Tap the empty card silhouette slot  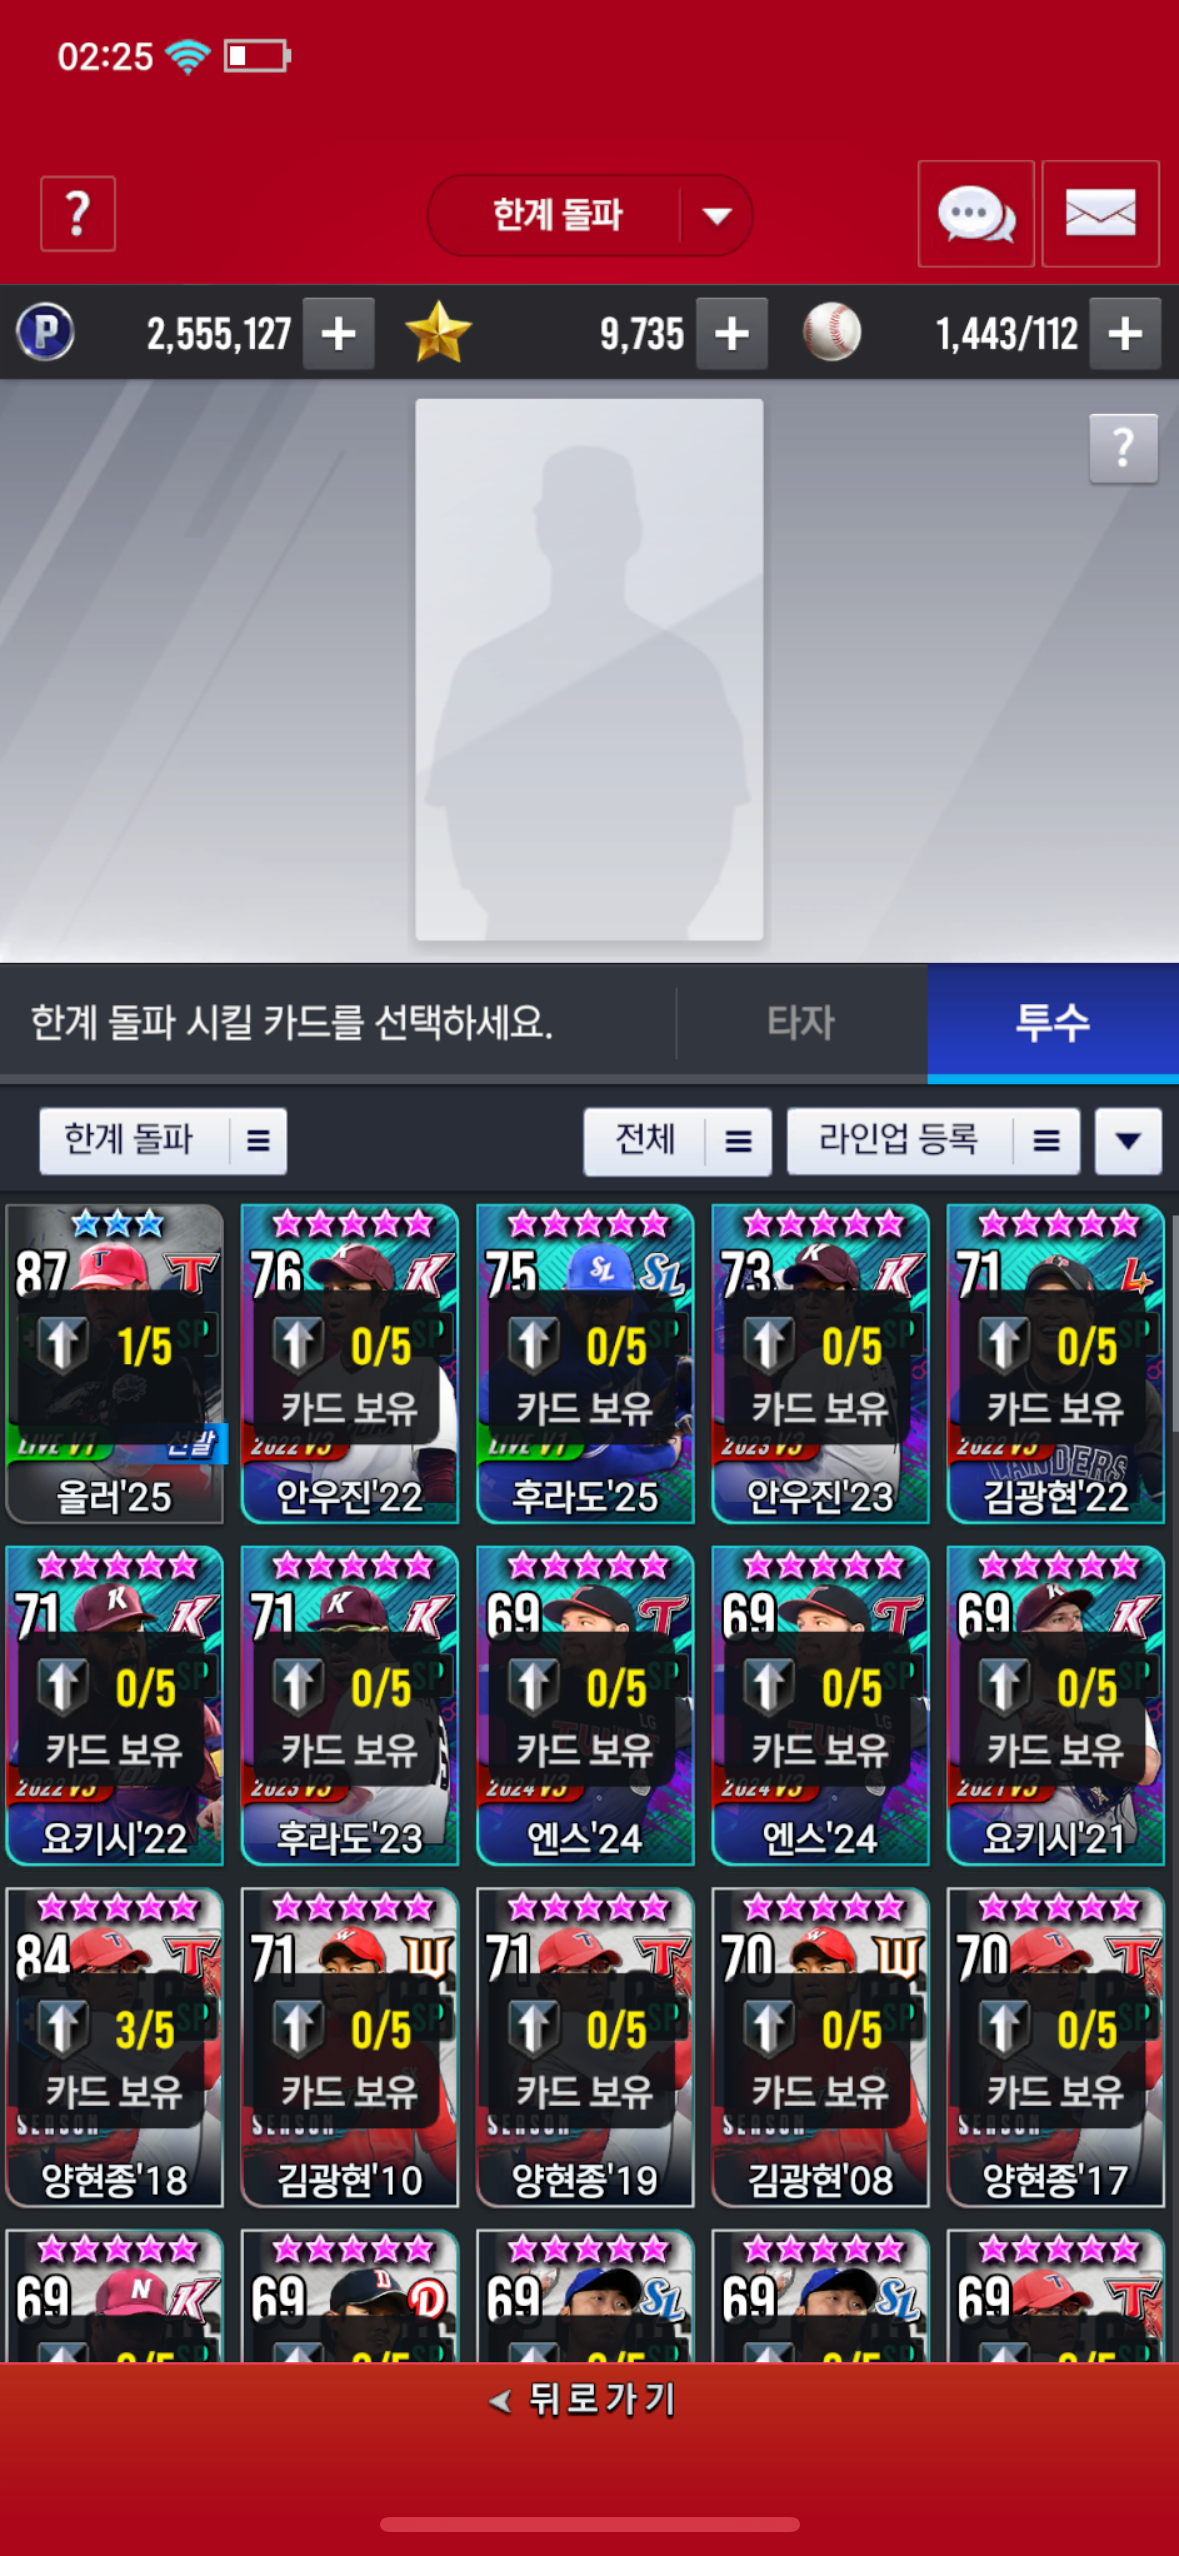pos(589,669)
